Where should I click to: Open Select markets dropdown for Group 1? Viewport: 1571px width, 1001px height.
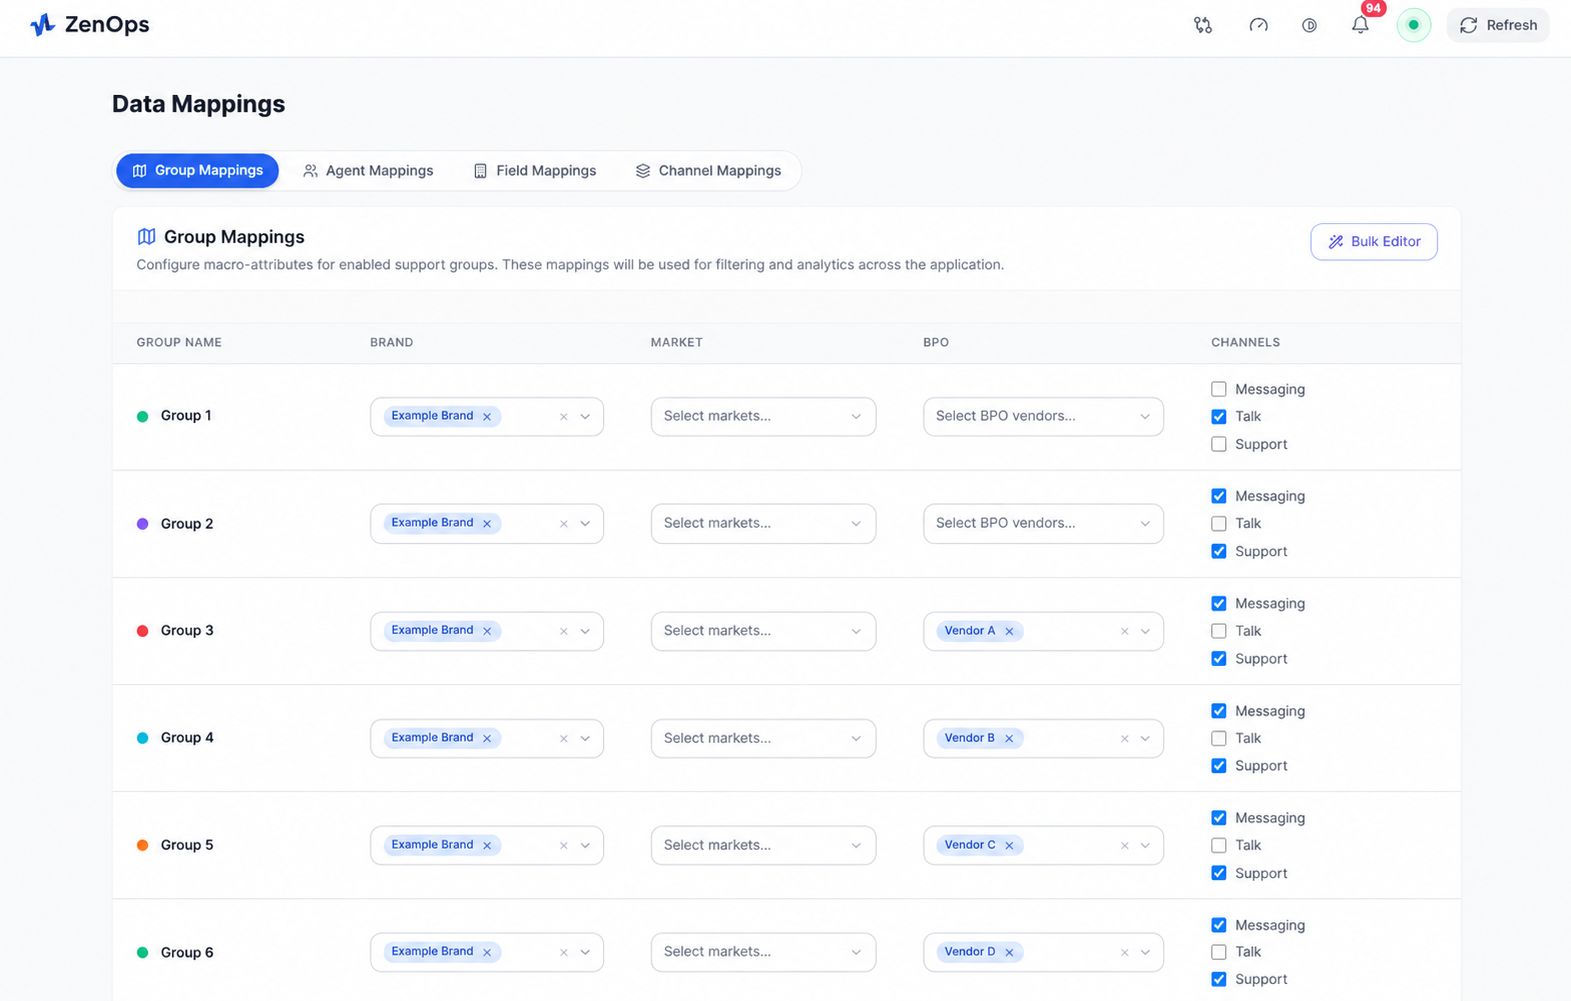pos(763,416)
